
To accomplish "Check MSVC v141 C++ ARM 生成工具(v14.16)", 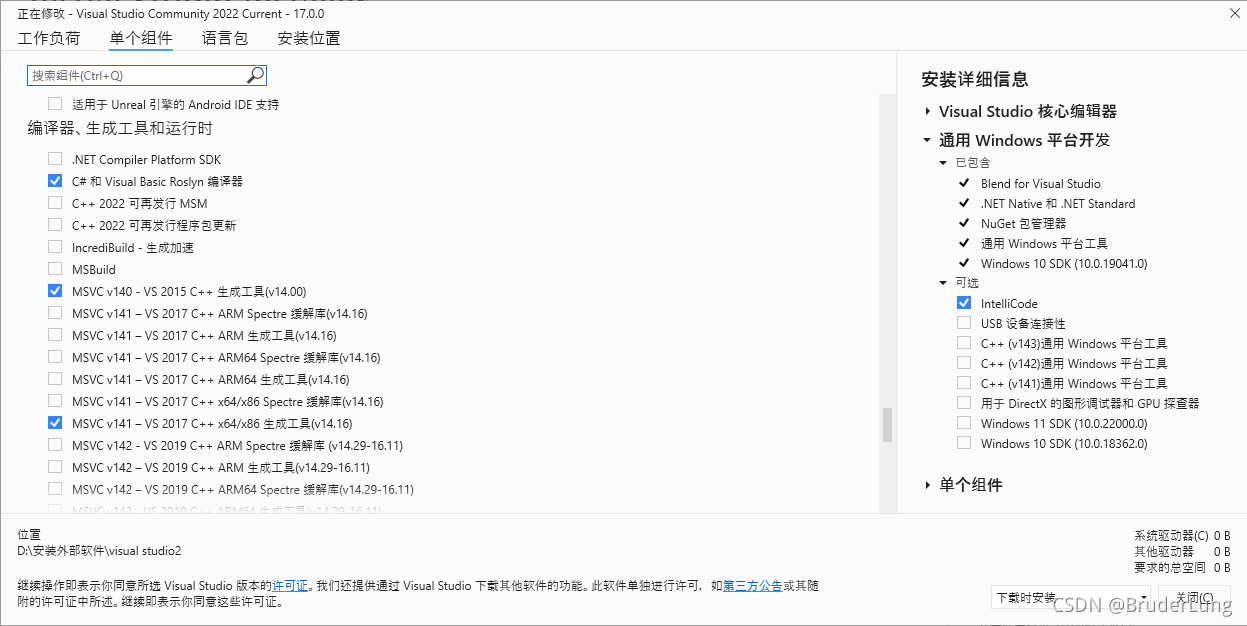I will click(x=55, y=336).
